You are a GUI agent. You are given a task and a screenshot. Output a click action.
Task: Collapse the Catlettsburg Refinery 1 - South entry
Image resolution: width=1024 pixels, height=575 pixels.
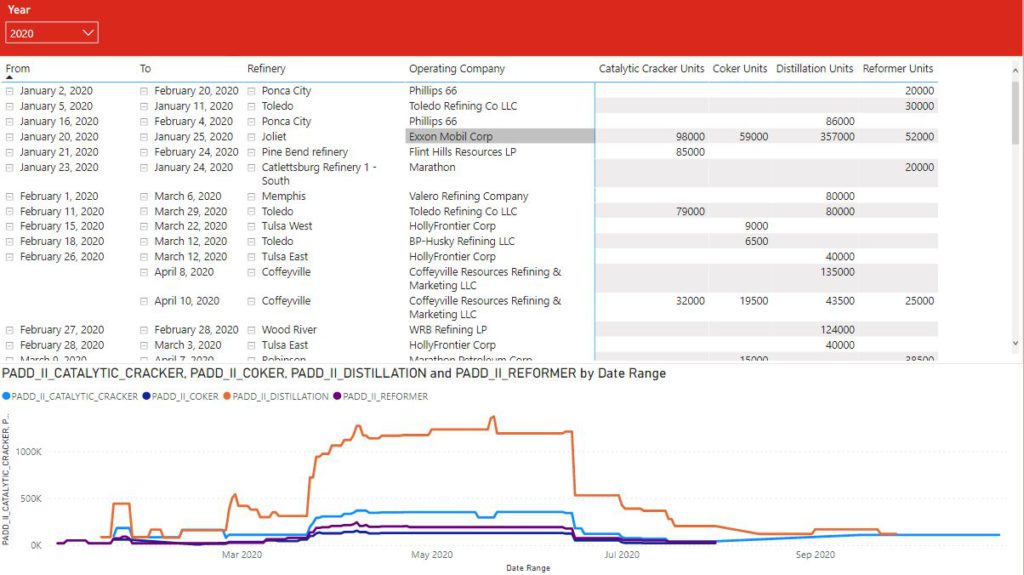251,168
